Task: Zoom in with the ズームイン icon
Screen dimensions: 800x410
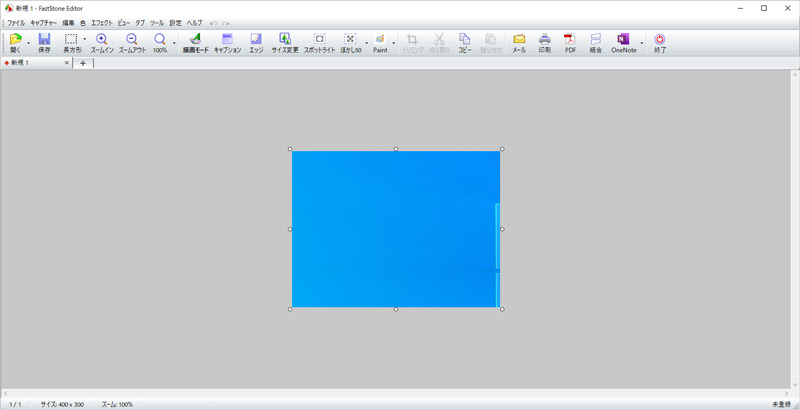Action: click(102, 42)
